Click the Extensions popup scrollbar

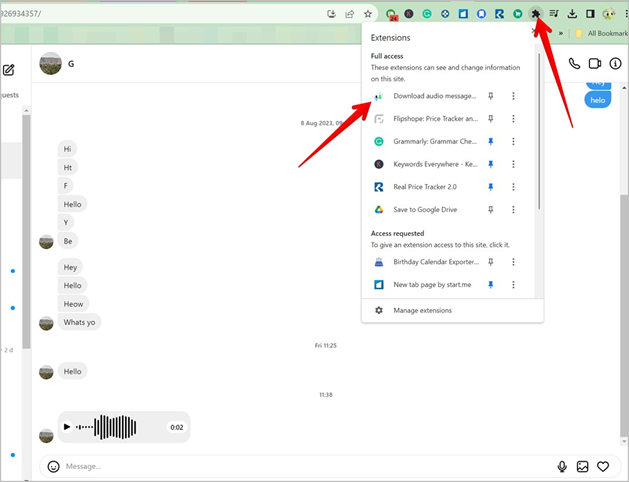coord(539,132)
